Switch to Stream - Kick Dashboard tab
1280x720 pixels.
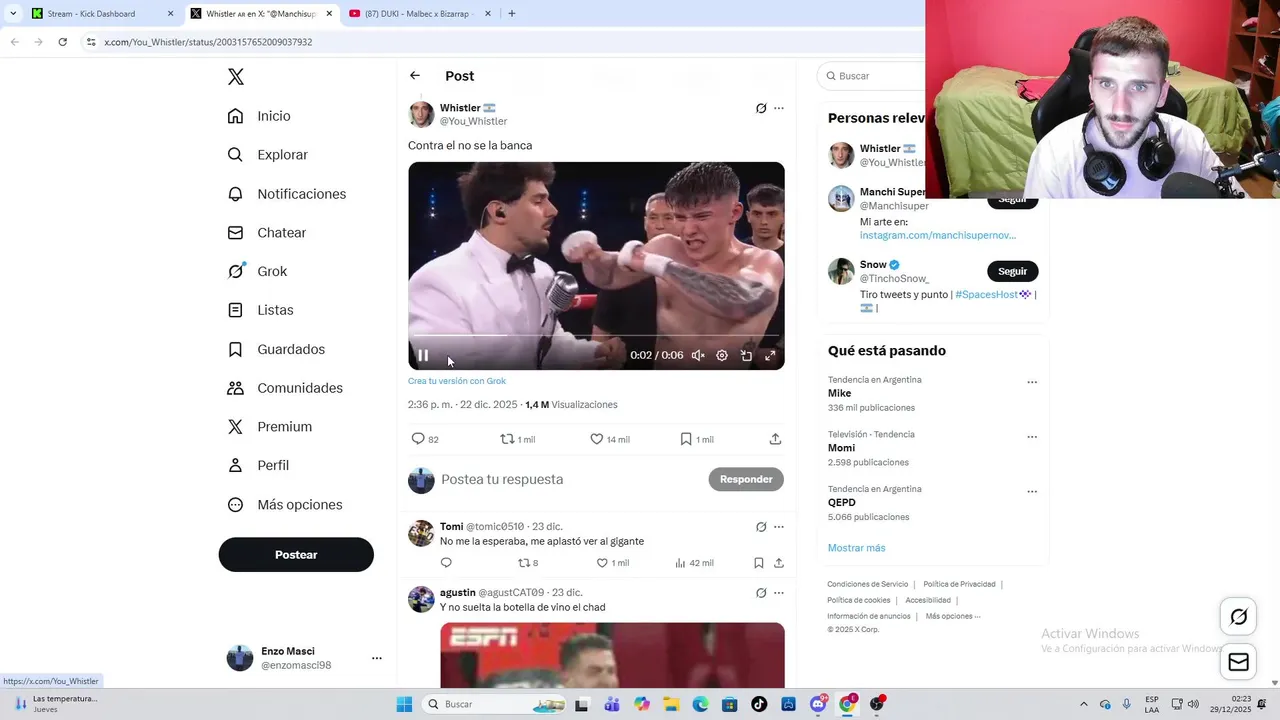click(103, 14)
